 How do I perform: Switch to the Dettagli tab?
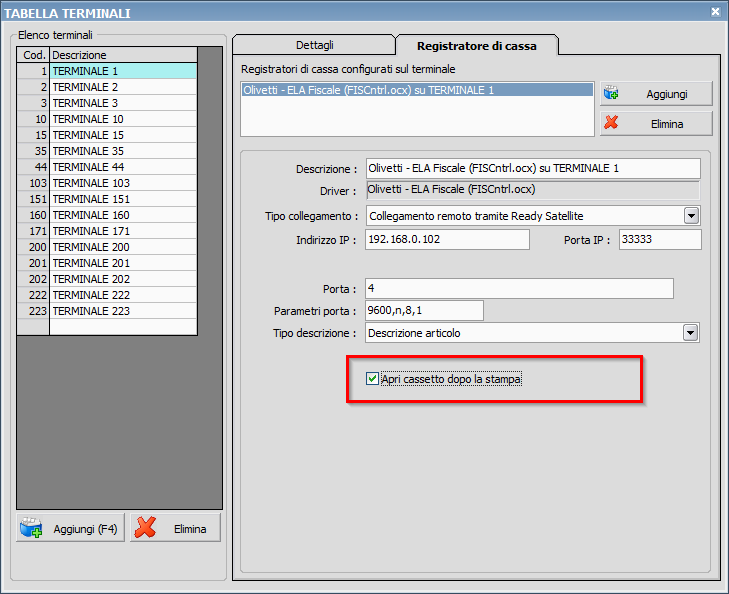[x=314, y=45]
